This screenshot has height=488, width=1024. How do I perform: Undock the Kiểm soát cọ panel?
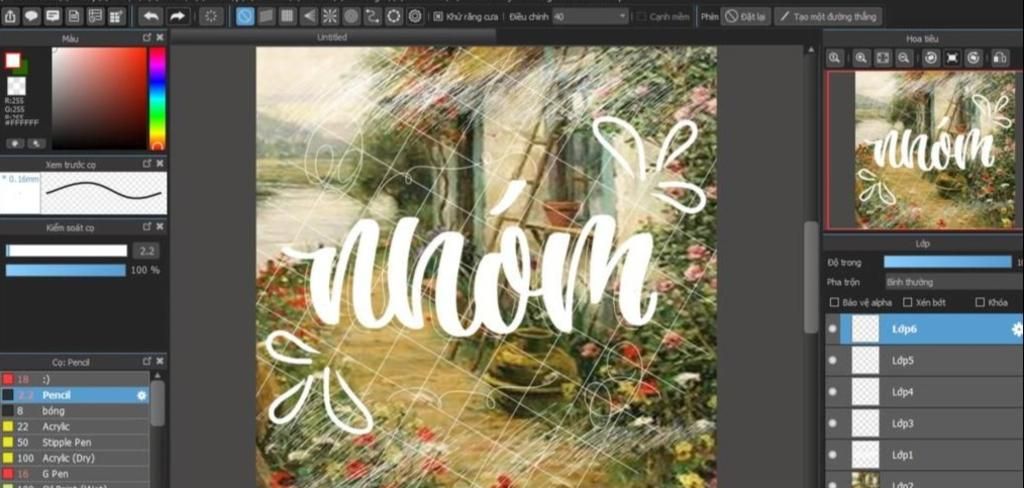[147, 227]
